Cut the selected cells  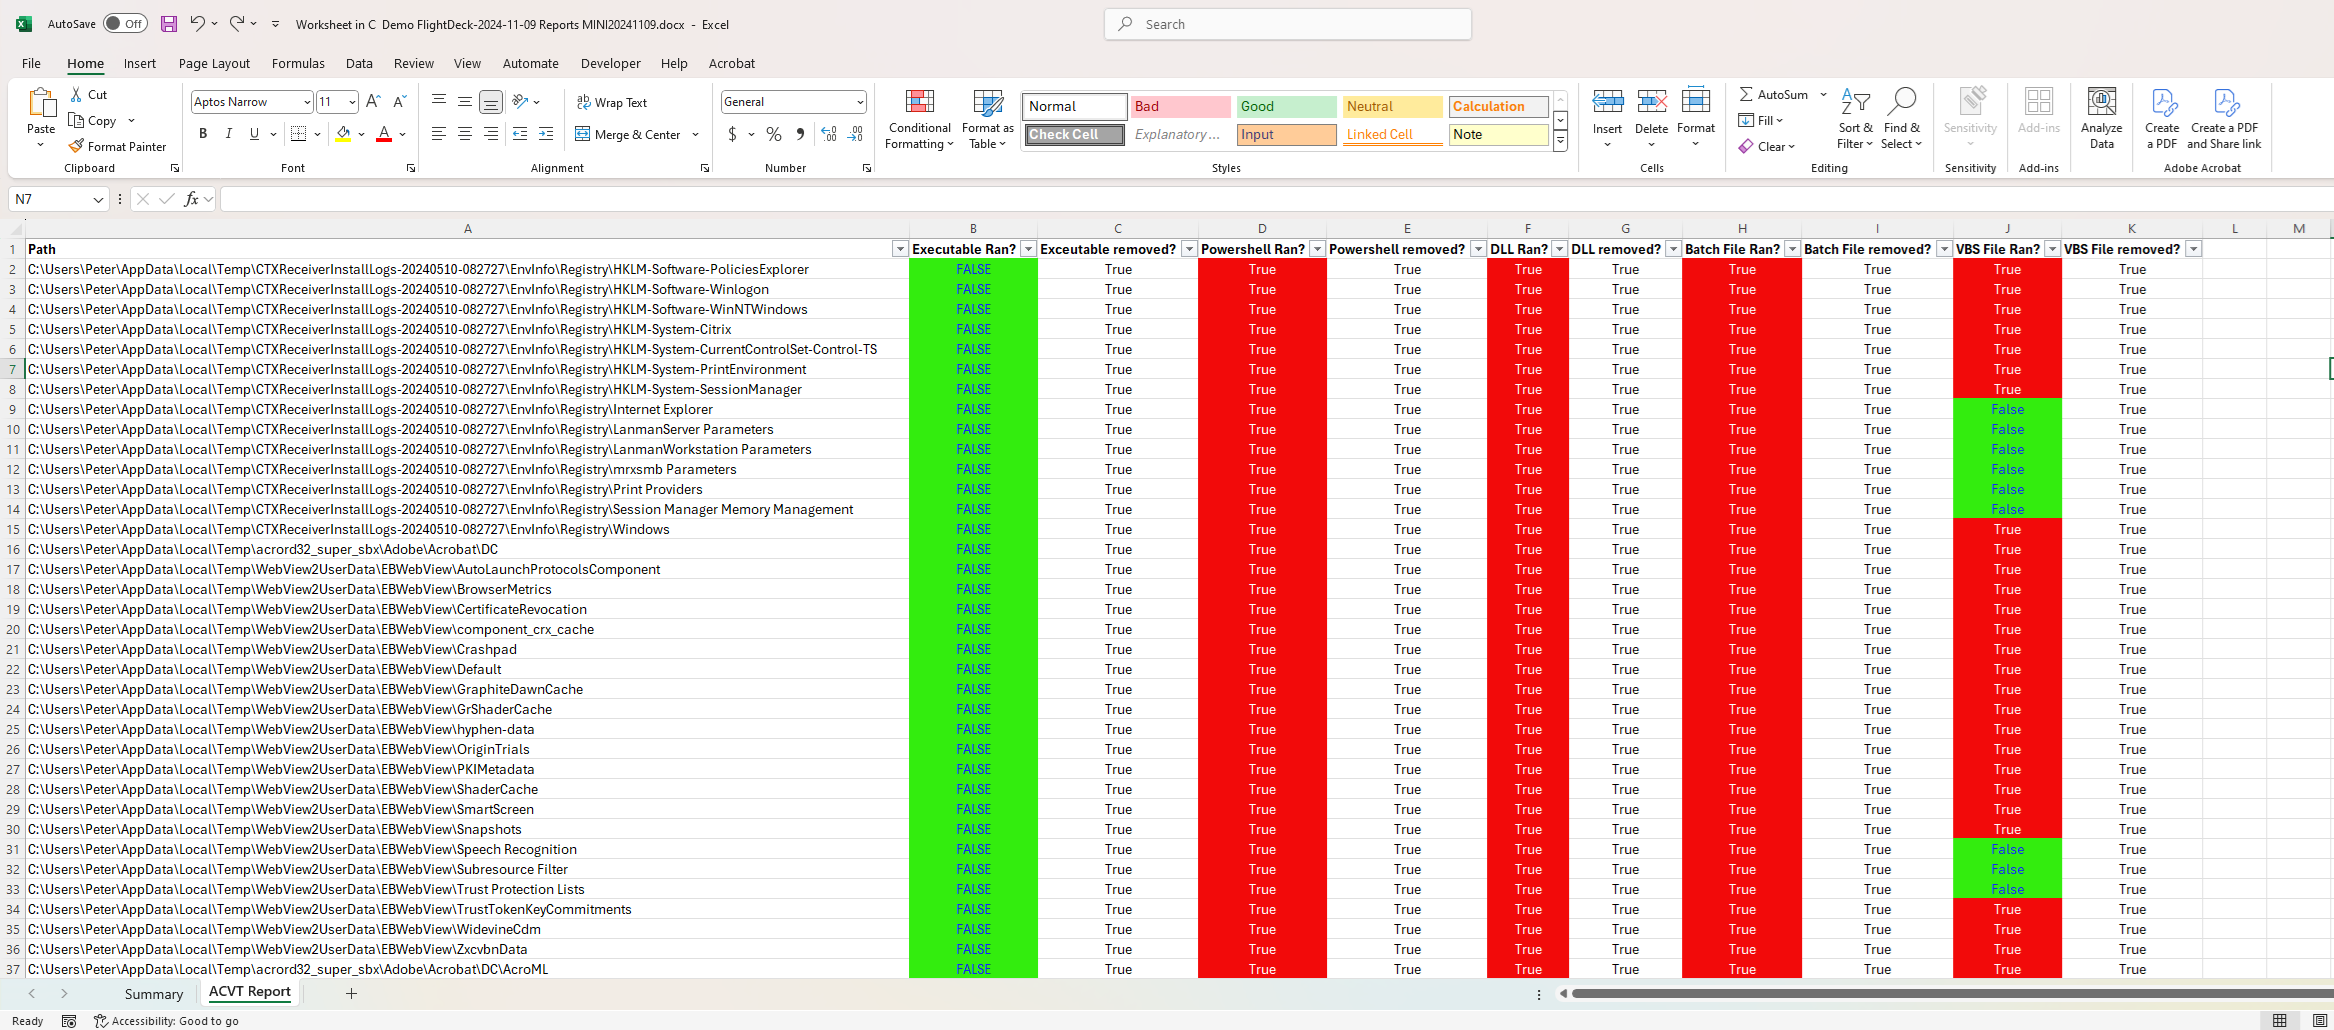coord(88,95)
